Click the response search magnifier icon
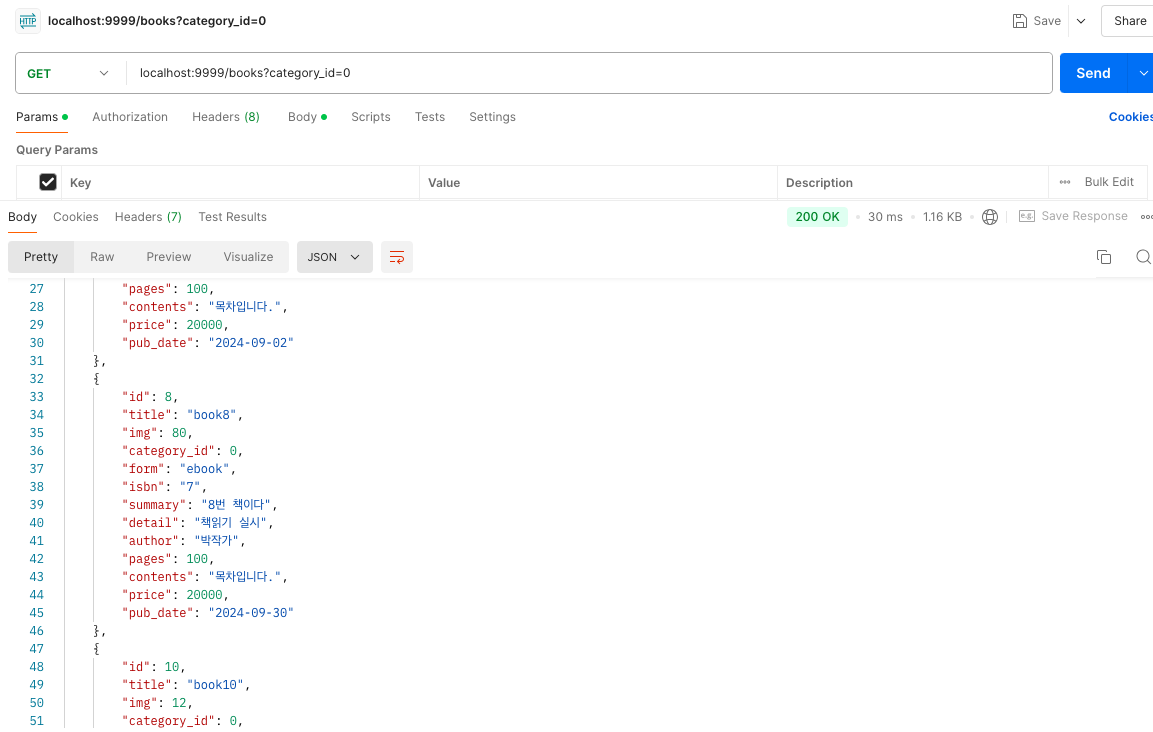This screenshot has width=1153, height=732. tap(1143, 257)
